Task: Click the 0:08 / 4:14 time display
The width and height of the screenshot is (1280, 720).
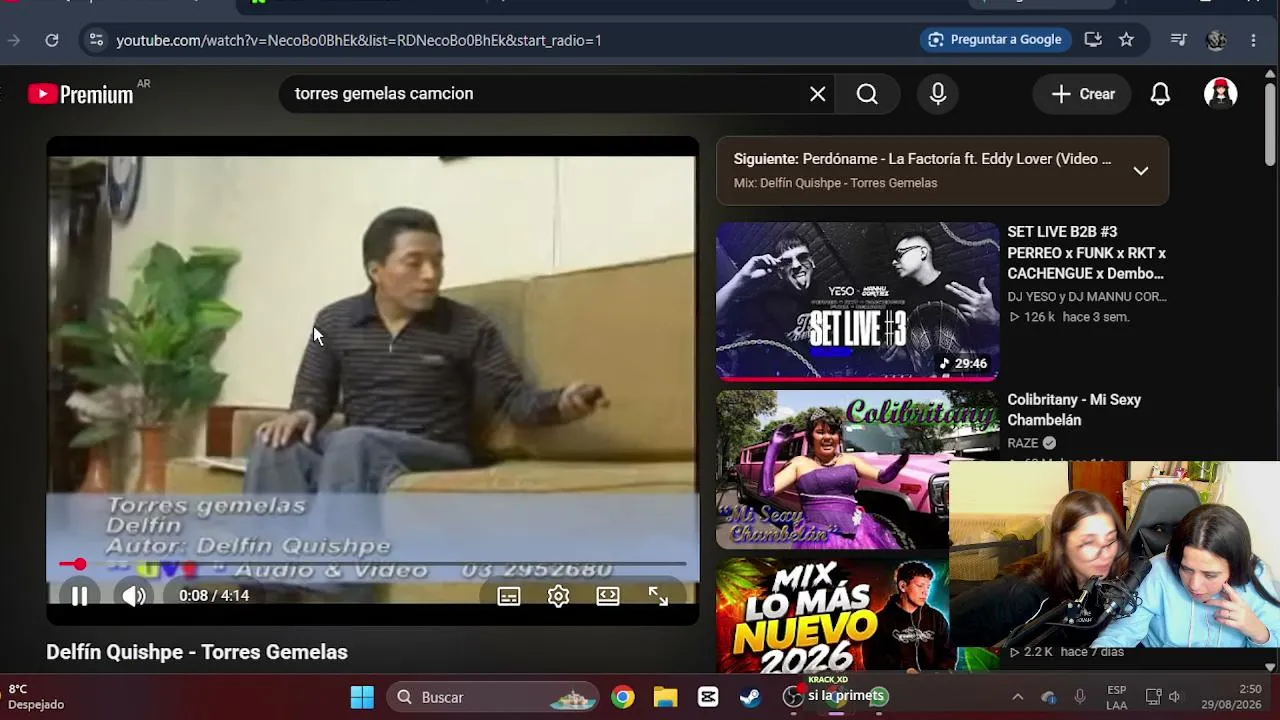Action: tap(214, 596)
